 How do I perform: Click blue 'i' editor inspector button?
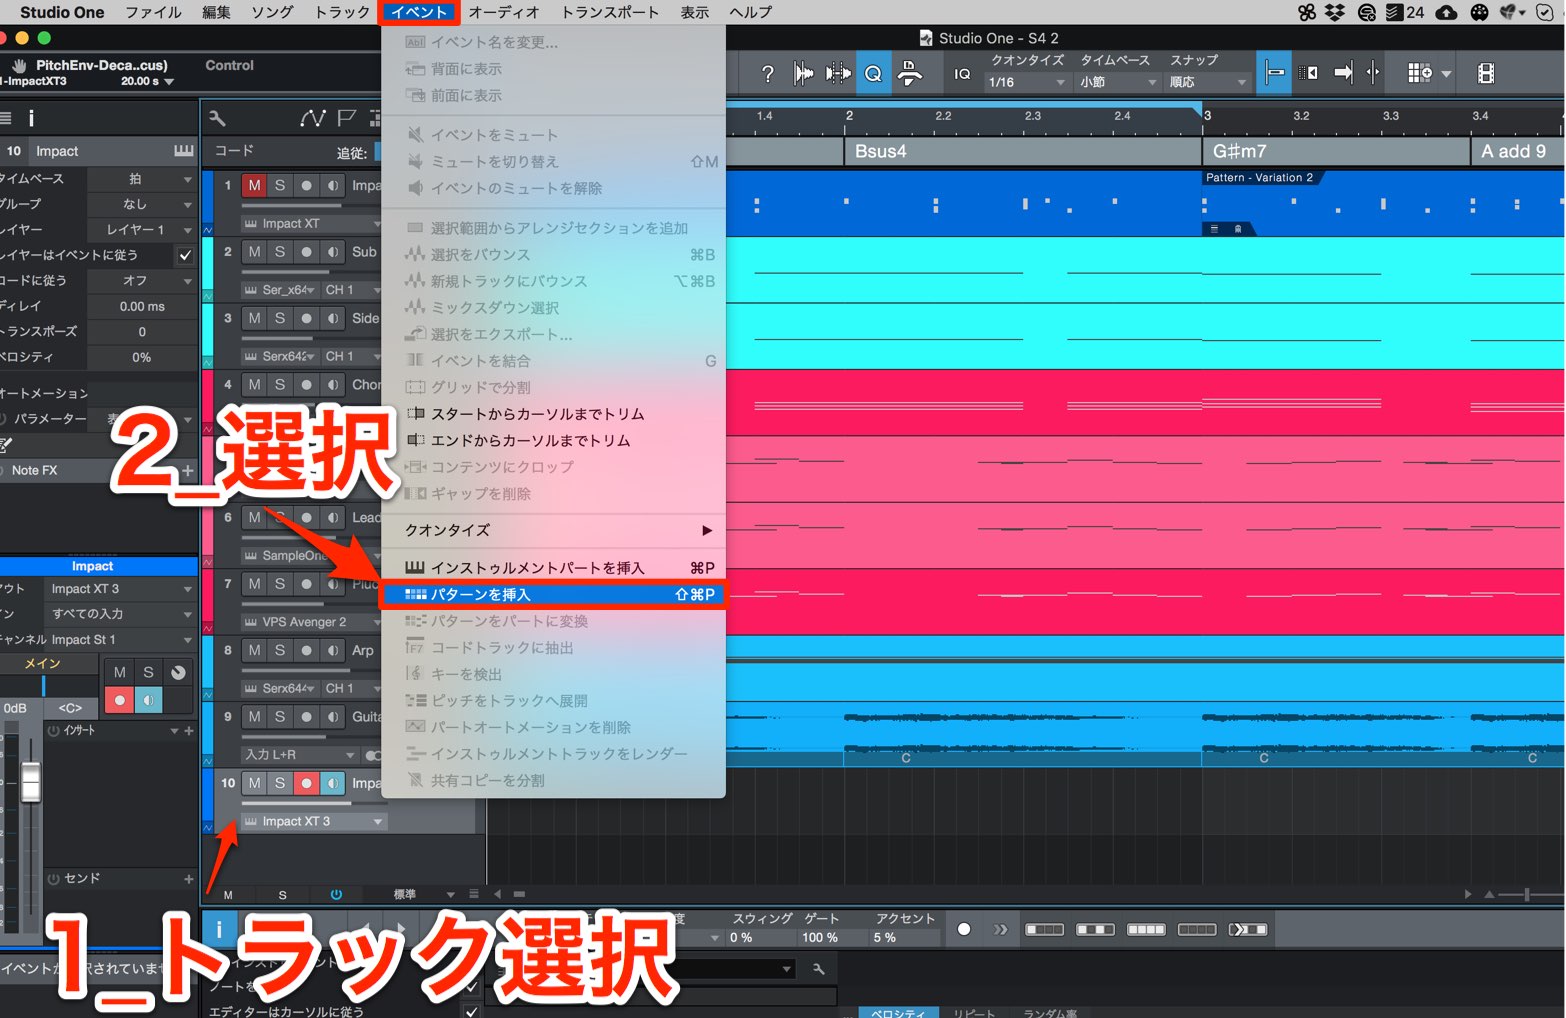coord(219,929)
